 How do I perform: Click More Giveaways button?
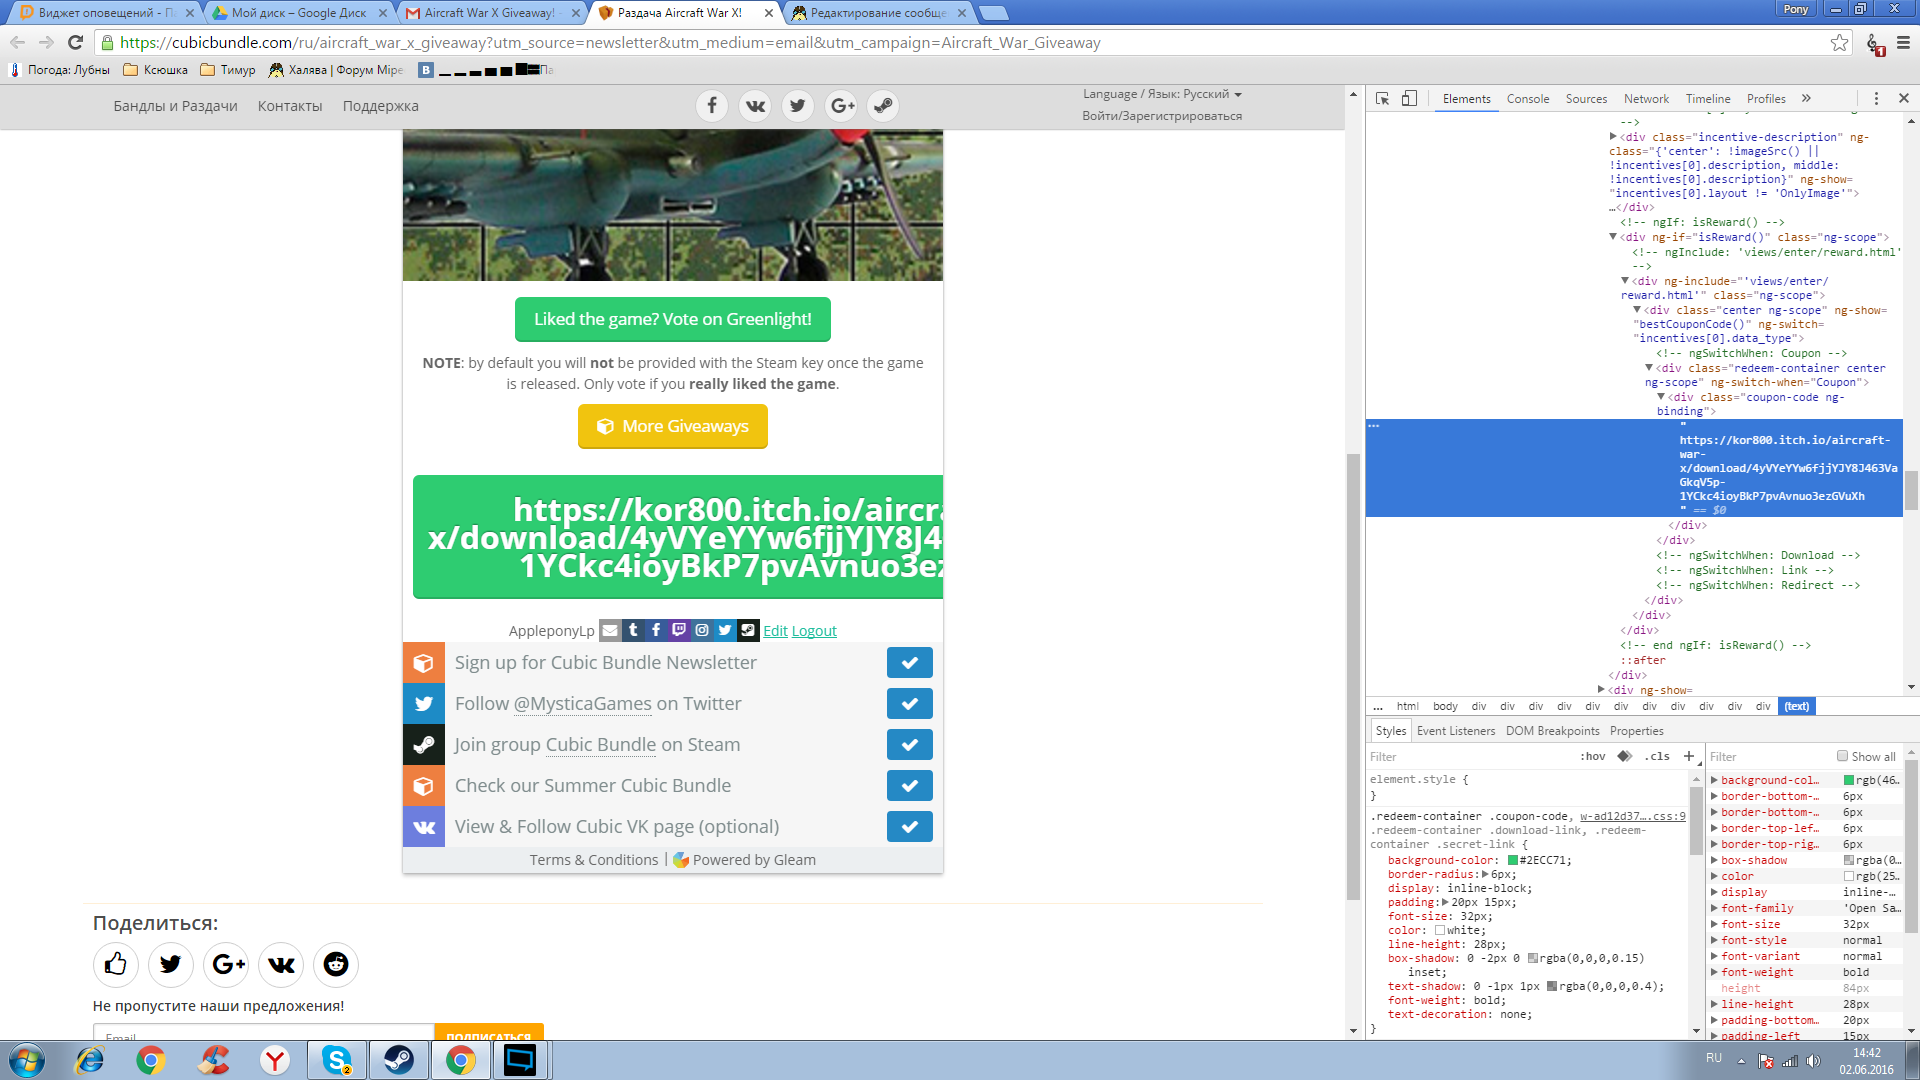pyautogui.click(x=673, y=426)
